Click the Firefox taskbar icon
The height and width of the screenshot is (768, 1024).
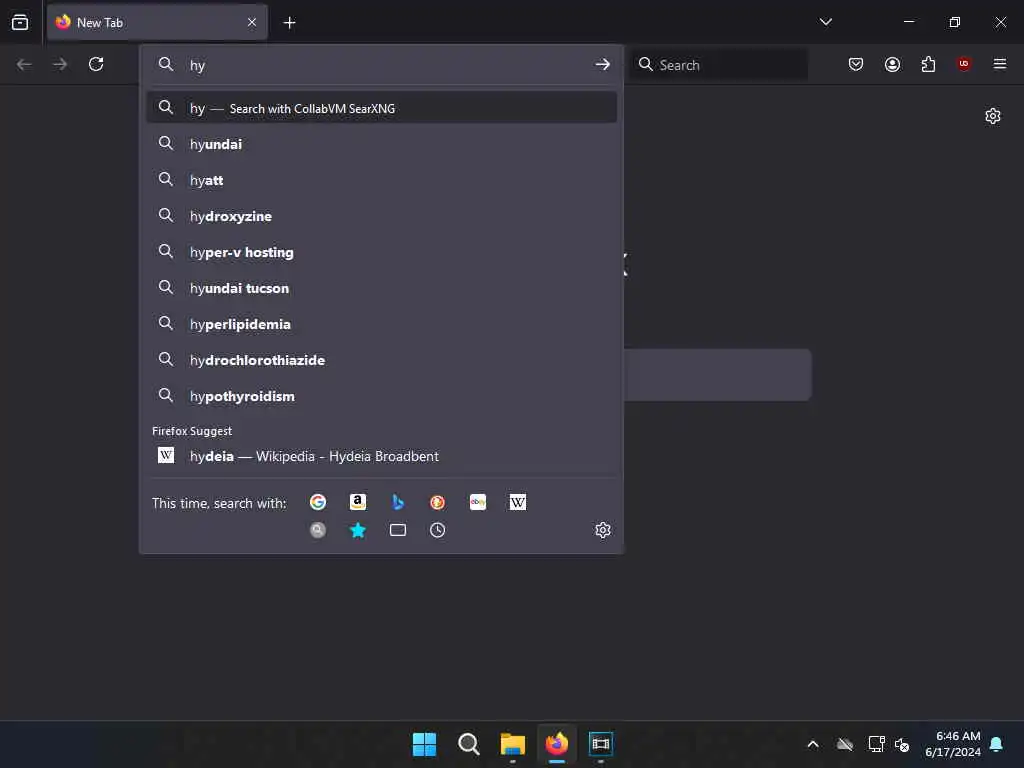coord(556,744)
